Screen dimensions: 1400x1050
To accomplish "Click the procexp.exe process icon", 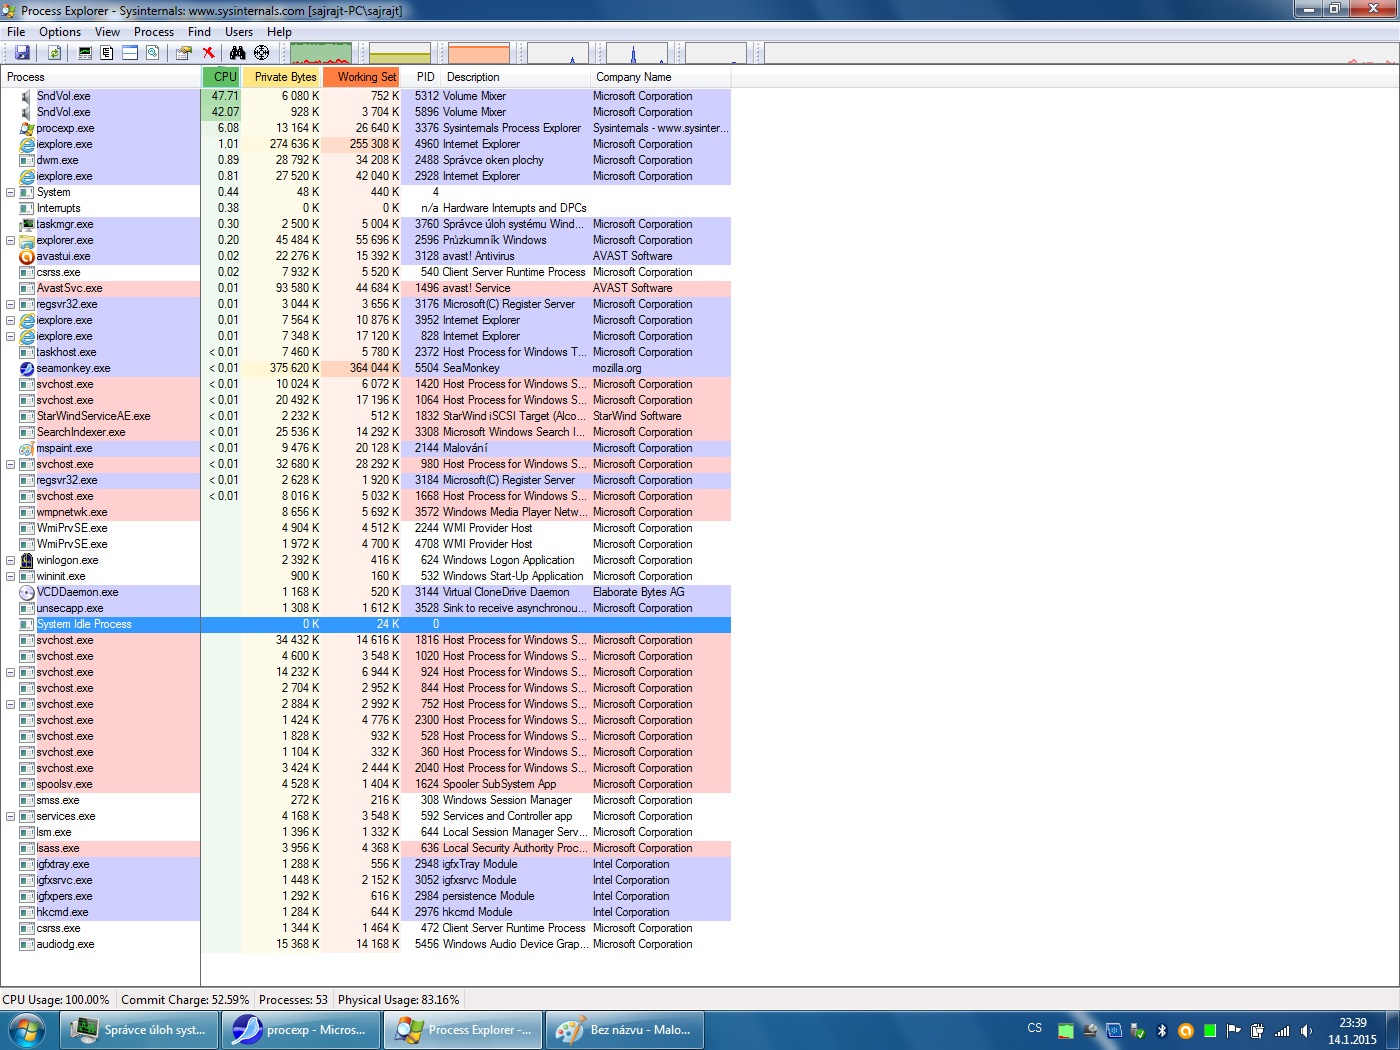I will [x=27, y=128].
